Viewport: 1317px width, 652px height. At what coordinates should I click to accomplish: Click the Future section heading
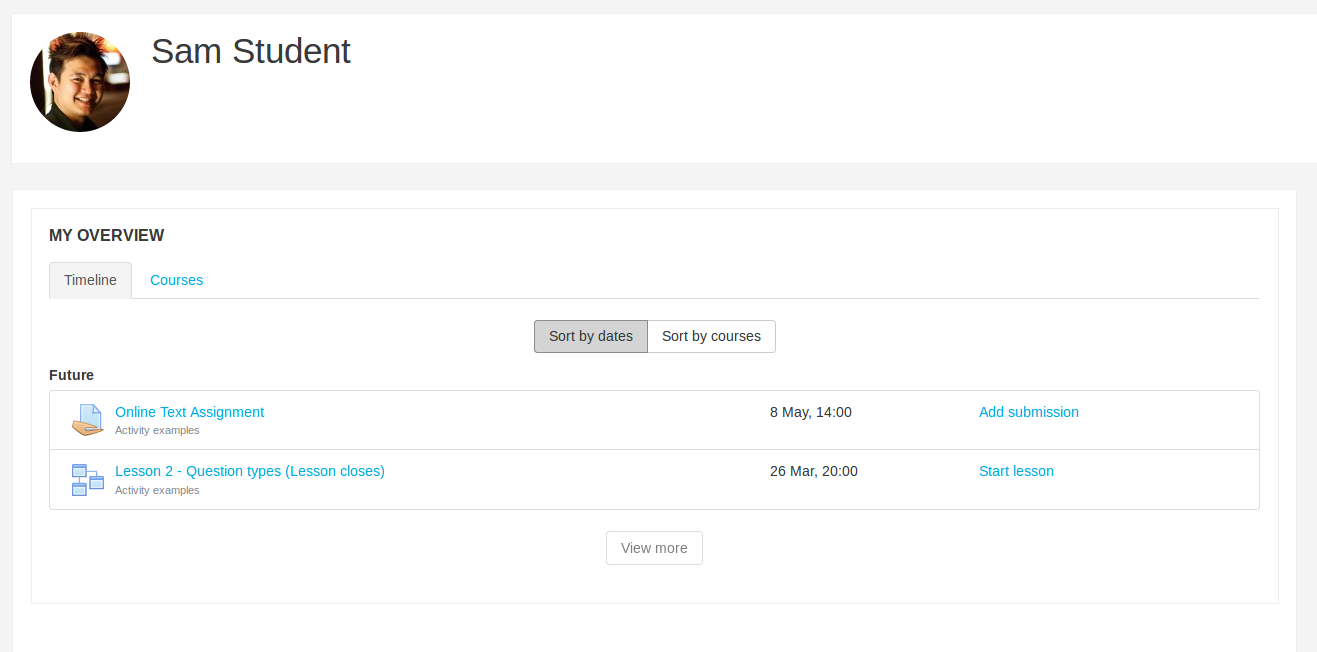click(x=71, y=375)
